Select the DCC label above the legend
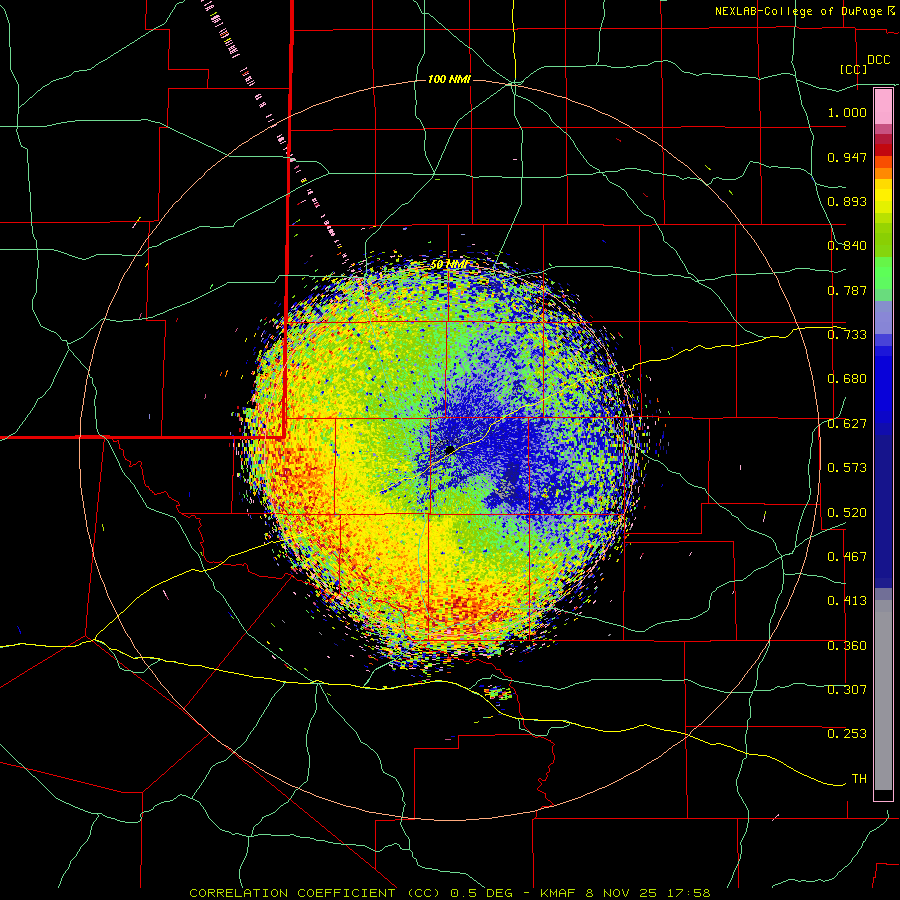Screen dimensions: 900x900 (x=878, y=60)
